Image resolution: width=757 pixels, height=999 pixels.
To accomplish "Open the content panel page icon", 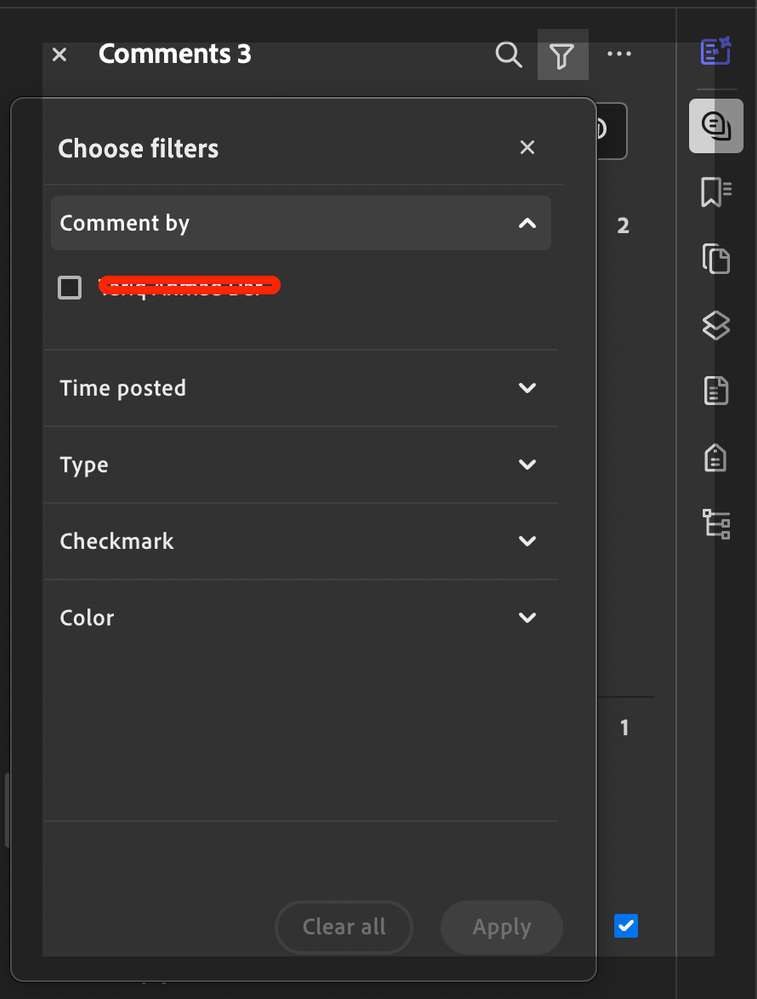I will pyautogui.click(x=716, y=391).
